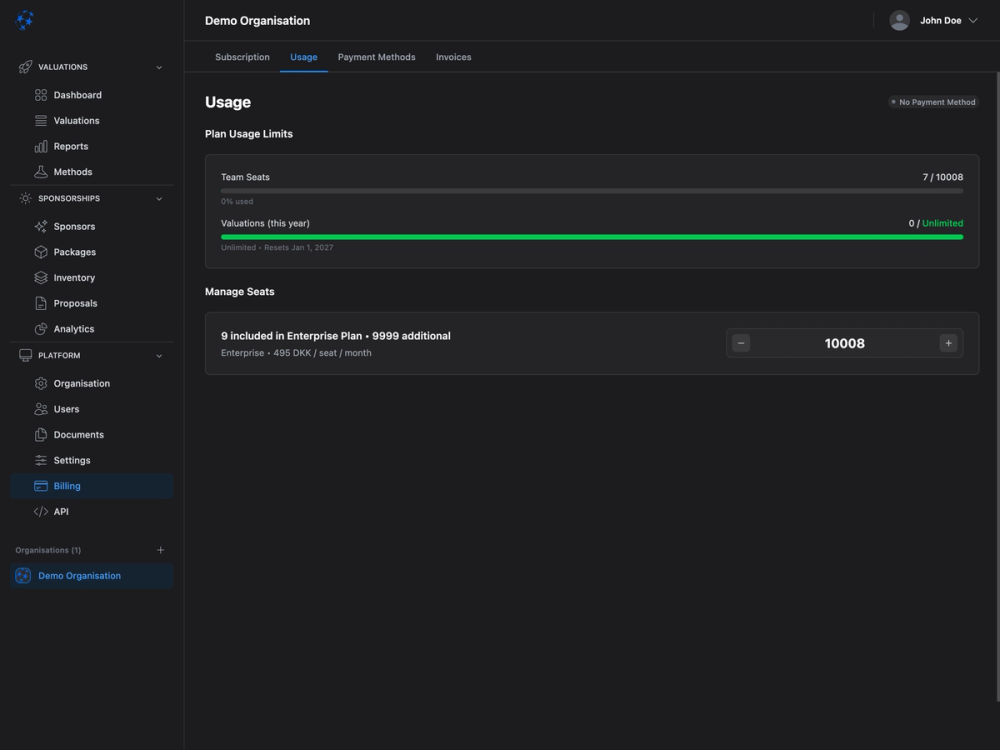Collapse the PLATFORM section

click(158, 355)
